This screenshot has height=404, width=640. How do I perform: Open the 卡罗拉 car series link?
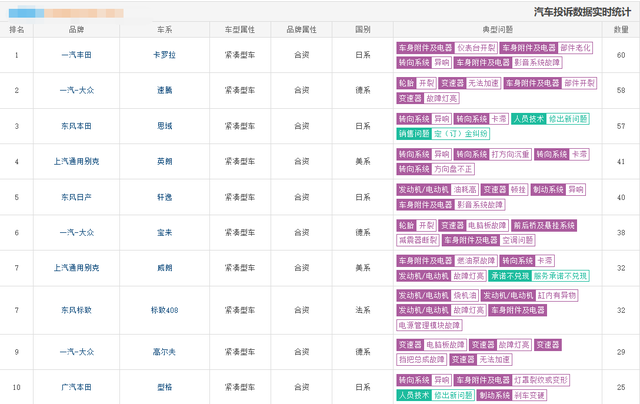click(164, 55)
